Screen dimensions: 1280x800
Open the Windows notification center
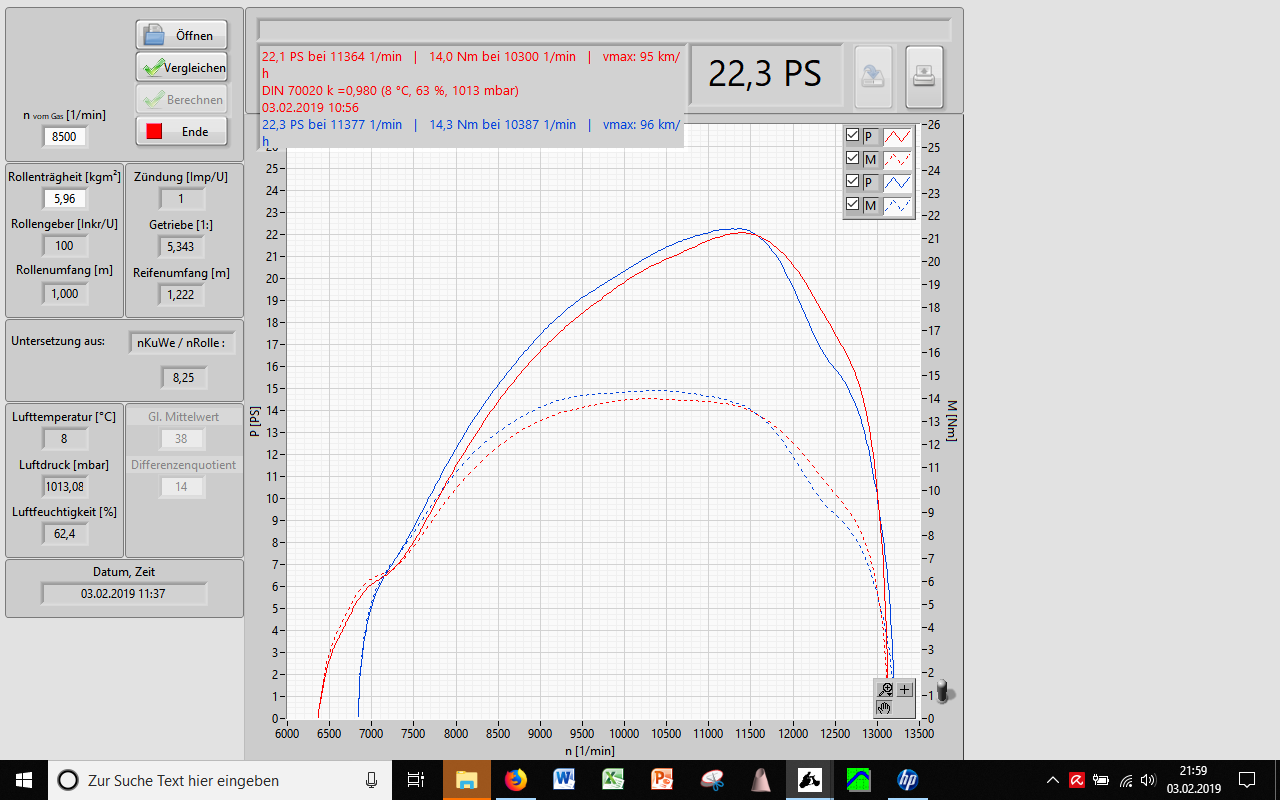pos(1247,780)
